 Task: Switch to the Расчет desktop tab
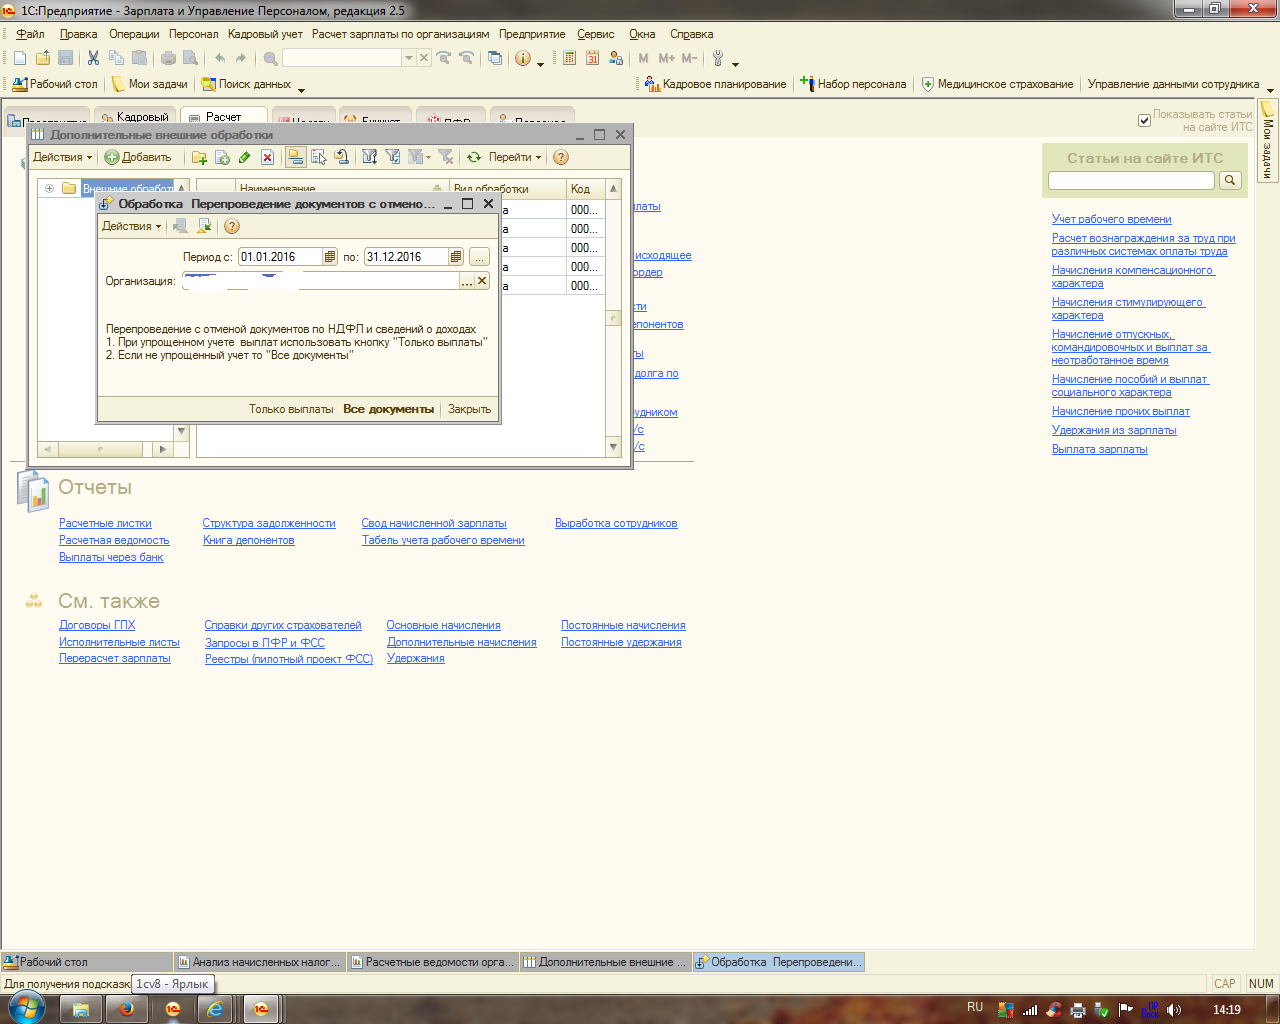[x=224, y=118]
